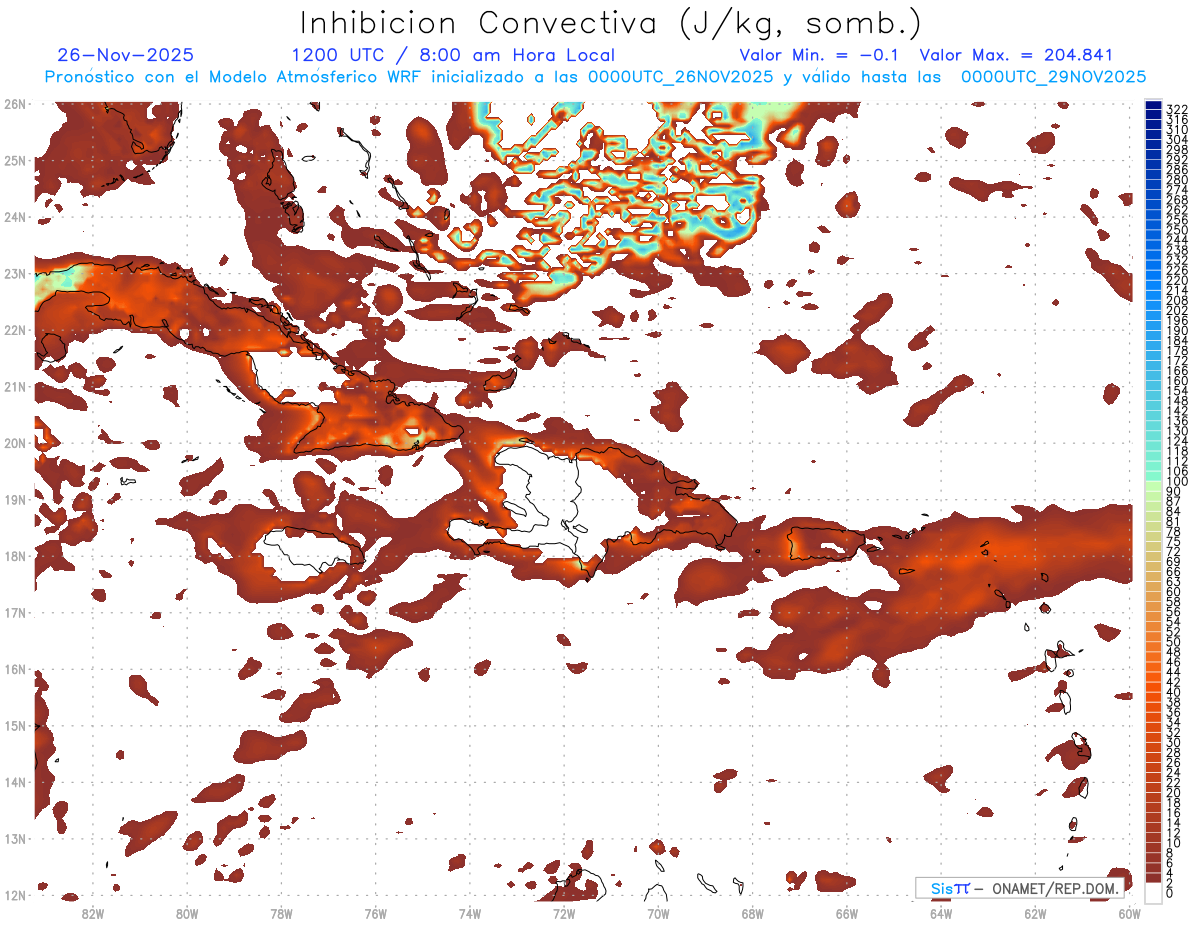Pick the dark navy swatch atop the colorbar
1200x927 pixels.
coord(1154,106)
